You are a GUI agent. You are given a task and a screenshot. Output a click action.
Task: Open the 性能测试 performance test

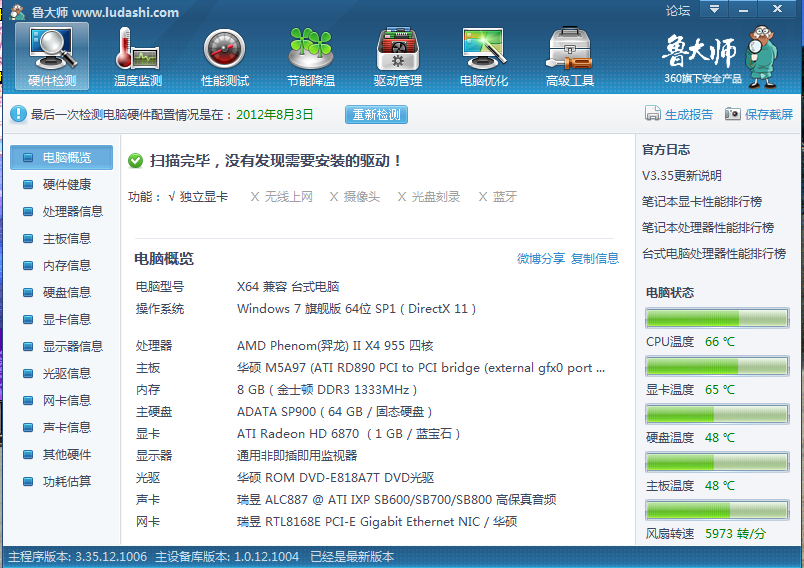[x=225, y=56]
